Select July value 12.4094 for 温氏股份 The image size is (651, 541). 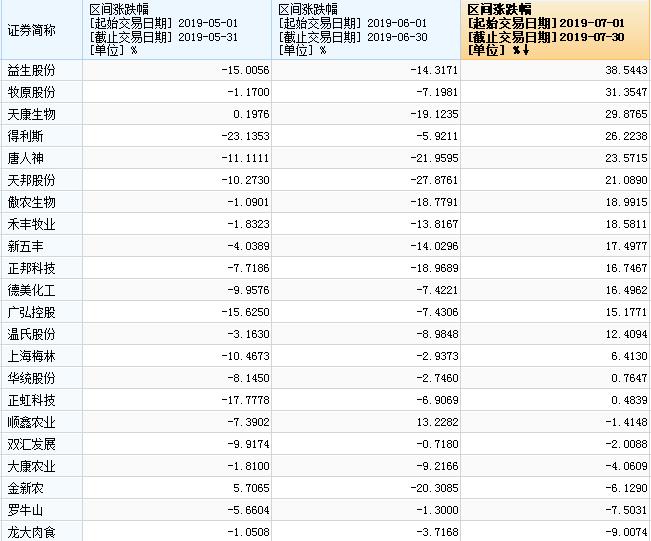(626, 334)
